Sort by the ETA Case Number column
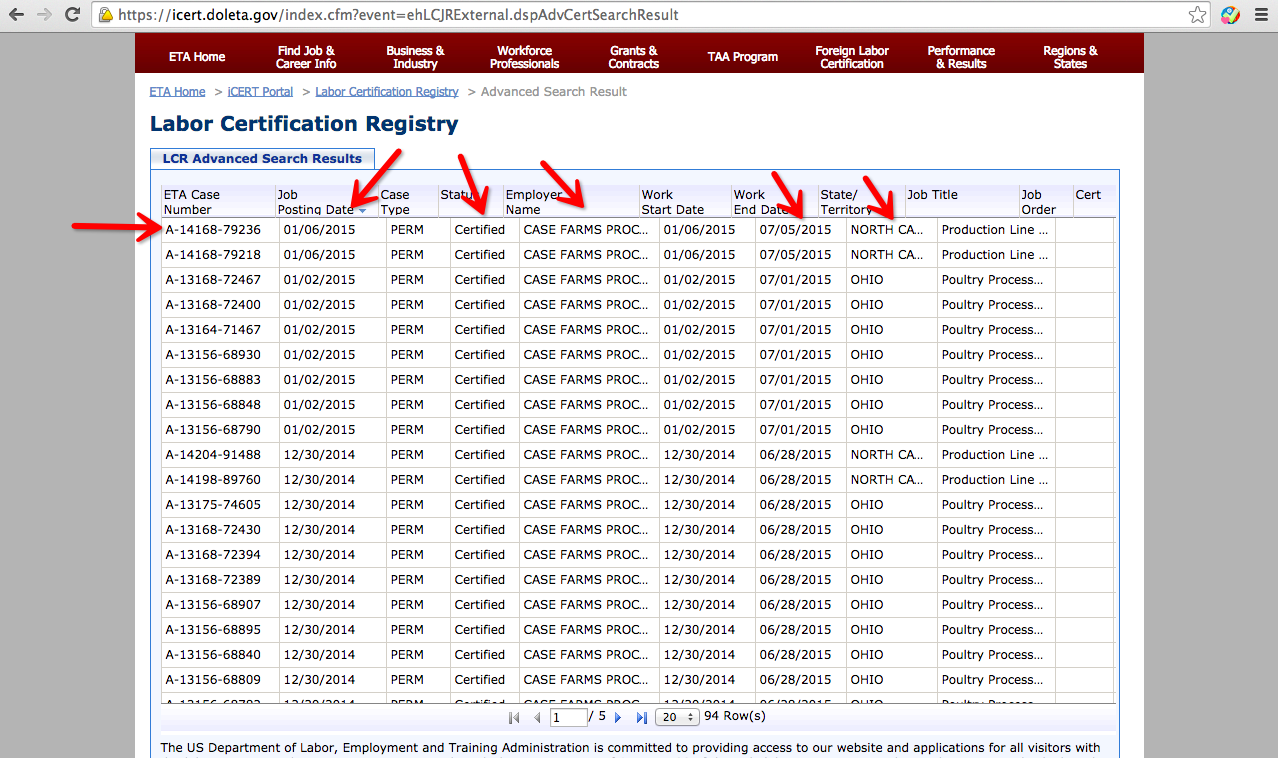Image resolution: width=1278 pixels, height=758 pixels. point(218,202)
